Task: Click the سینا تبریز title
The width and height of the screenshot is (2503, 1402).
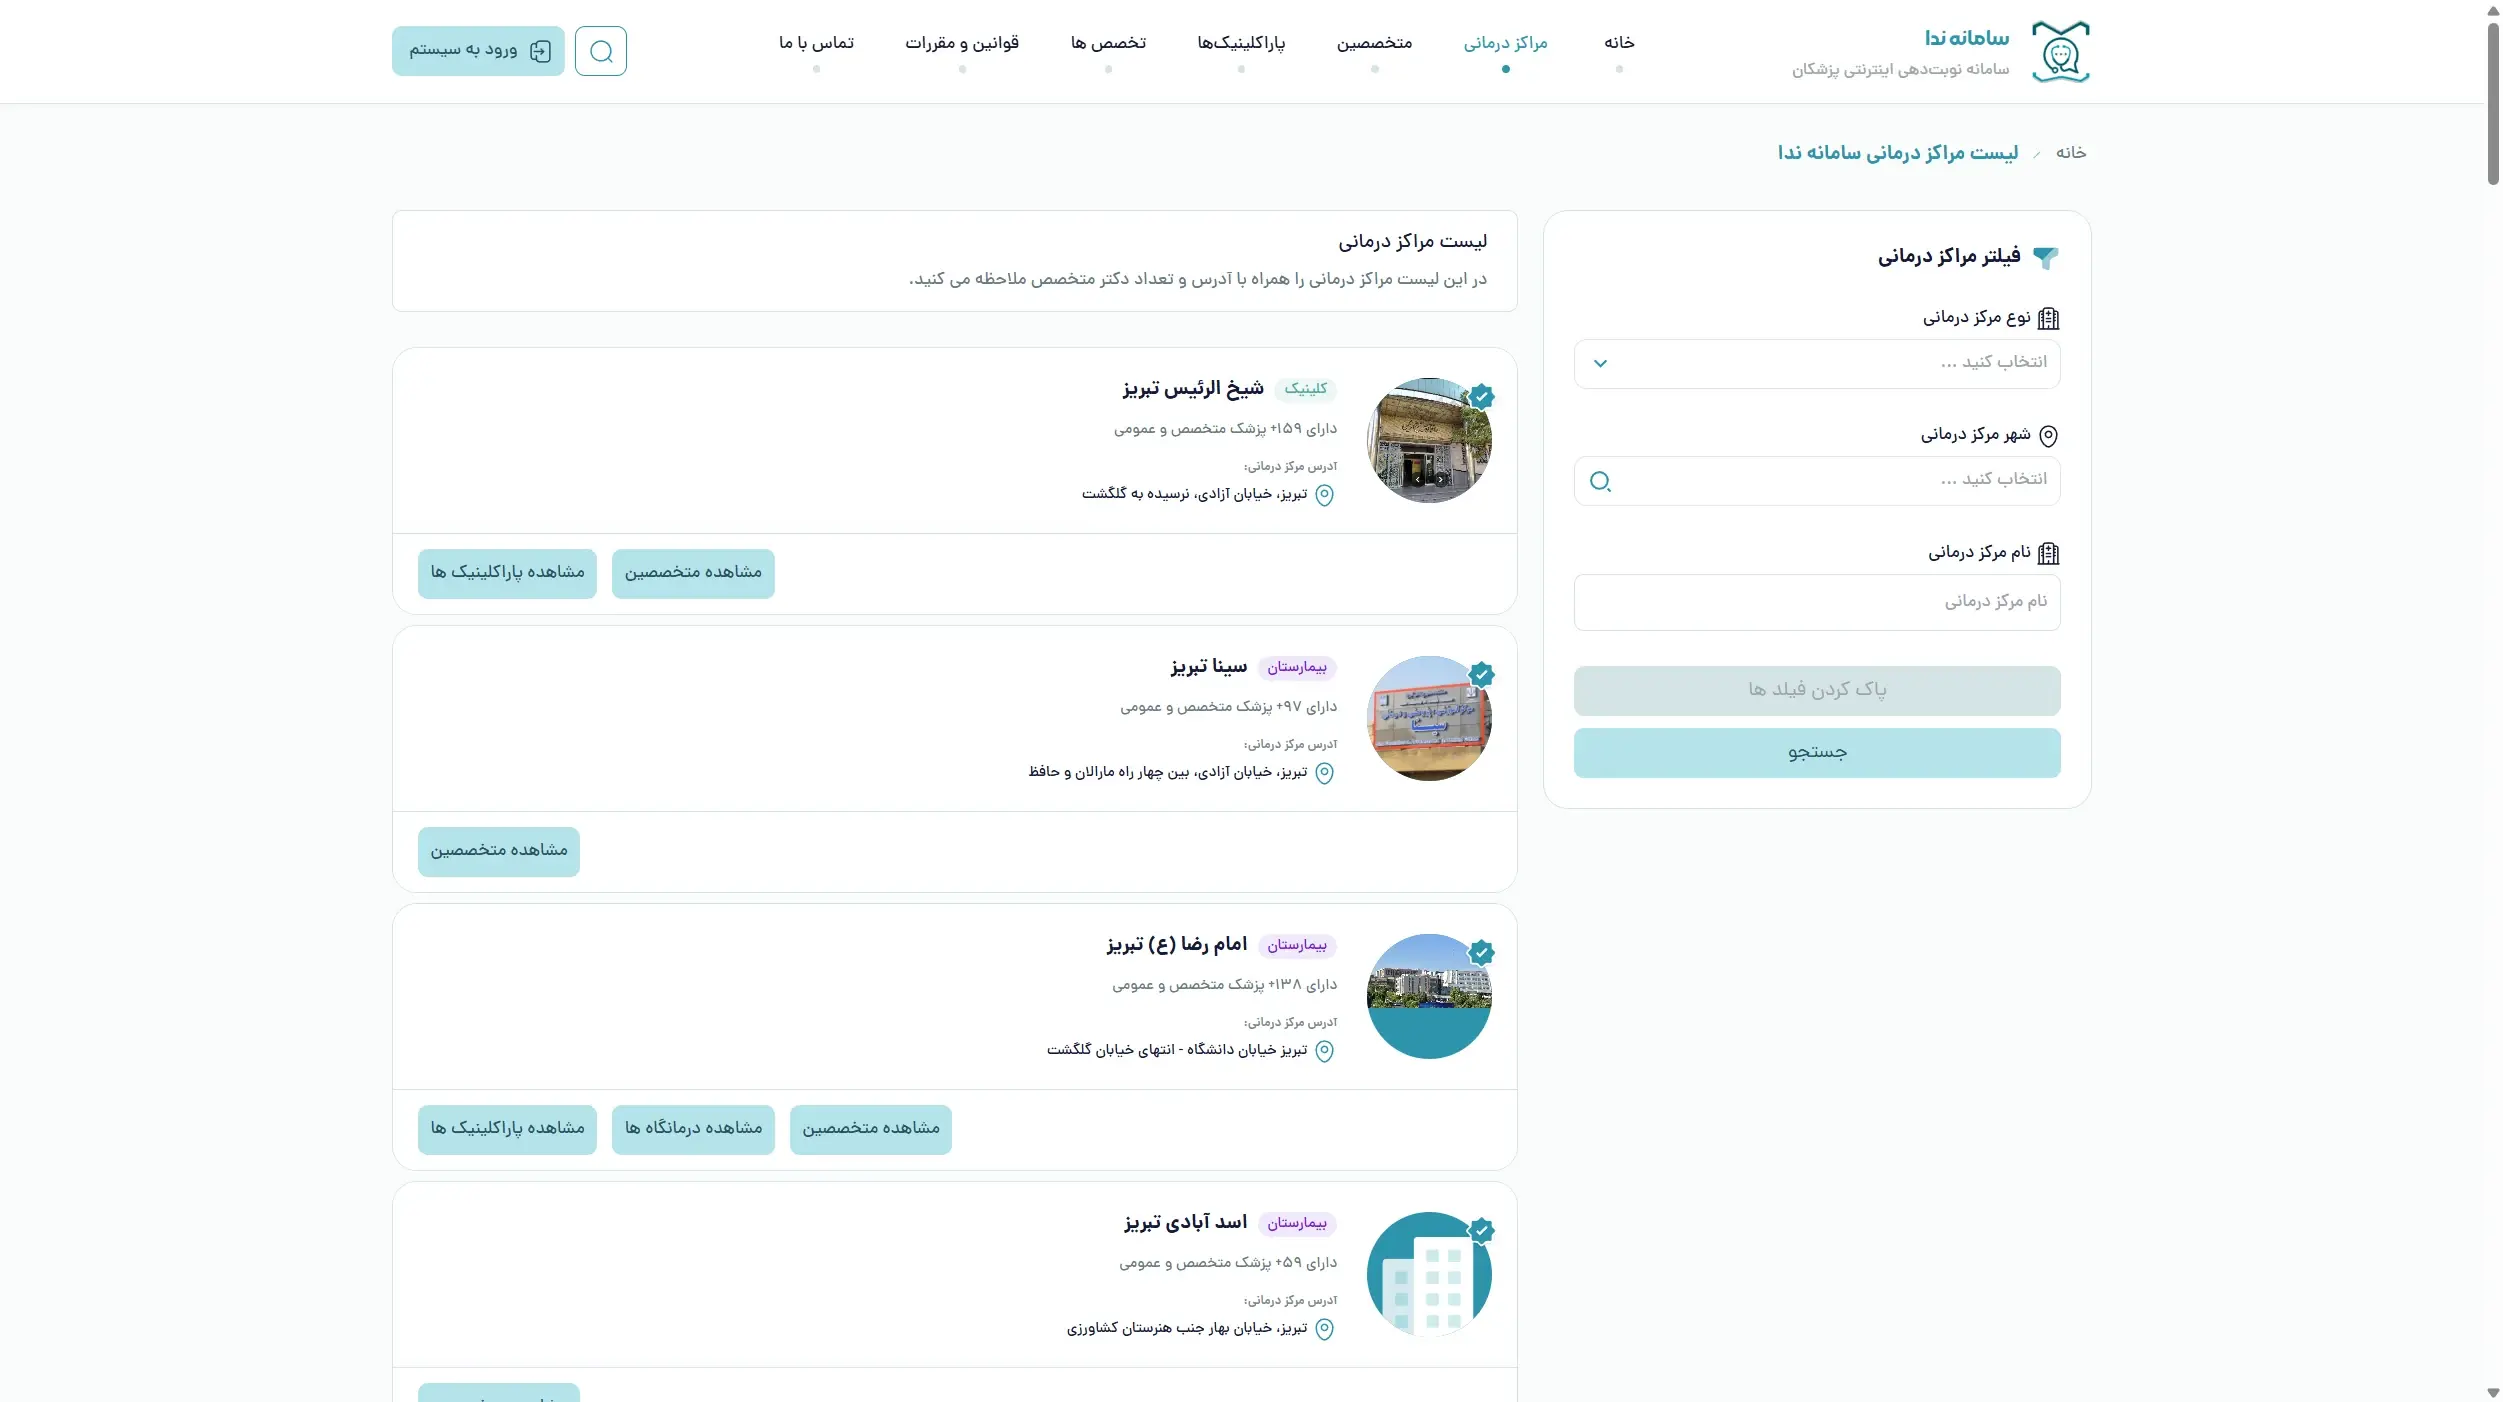Action: click(1209, 667)
